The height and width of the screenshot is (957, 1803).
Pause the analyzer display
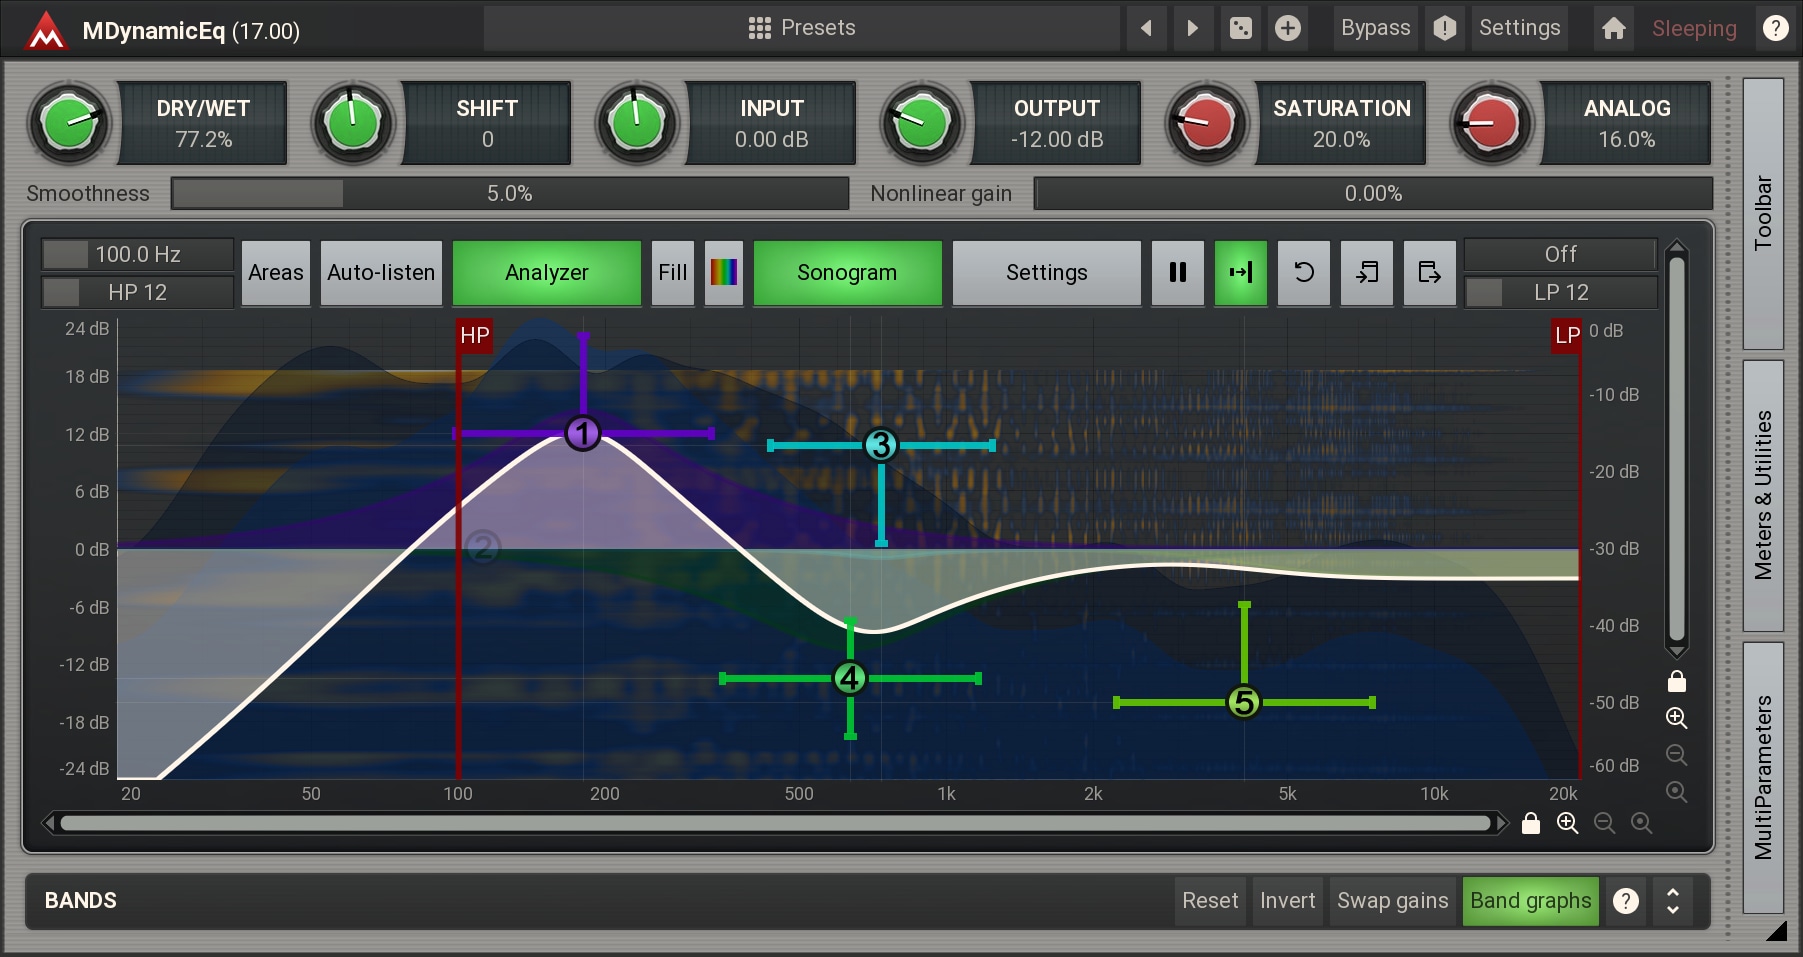(1177, 272)
